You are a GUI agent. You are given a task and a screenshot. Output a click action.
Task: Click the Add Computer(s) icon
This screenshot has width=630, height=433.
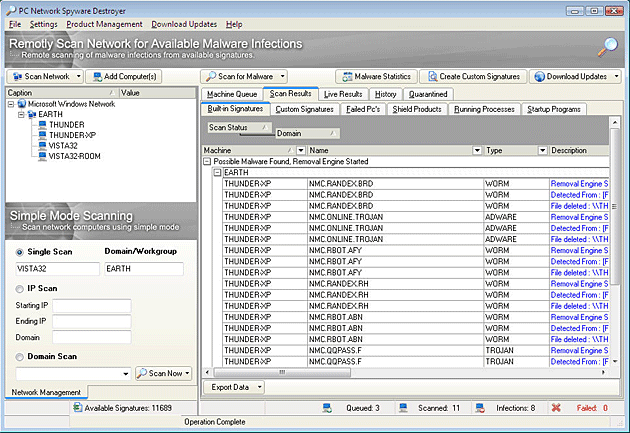point(97,76)
